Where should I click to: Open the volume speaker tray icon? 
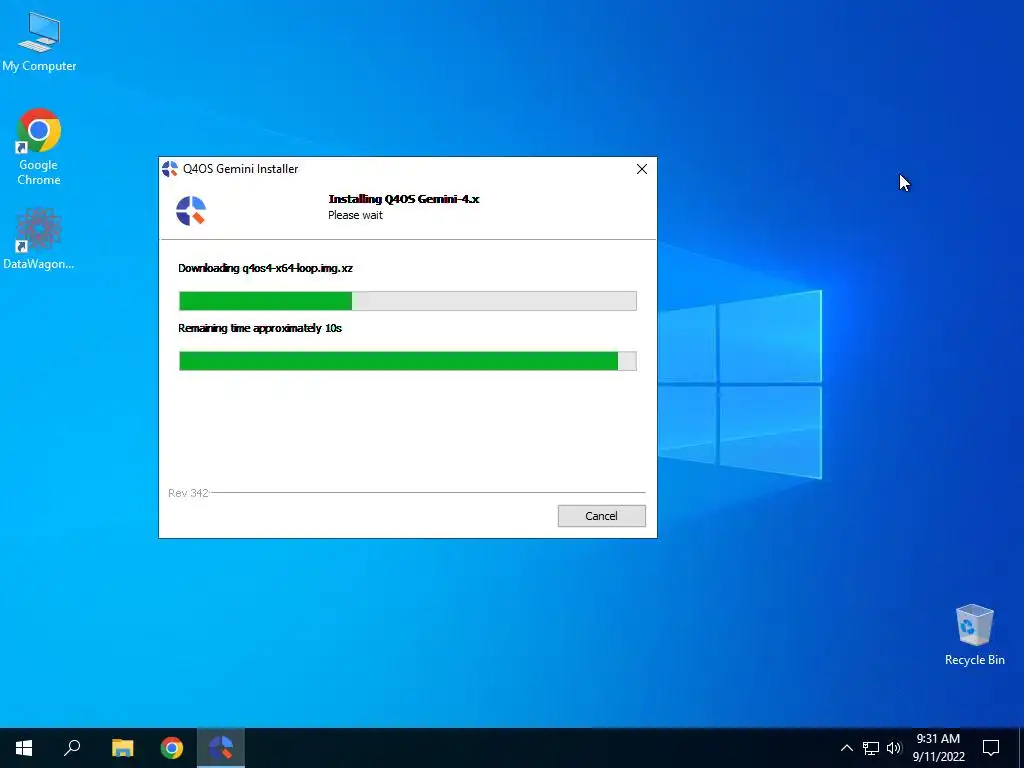point(894,748)
